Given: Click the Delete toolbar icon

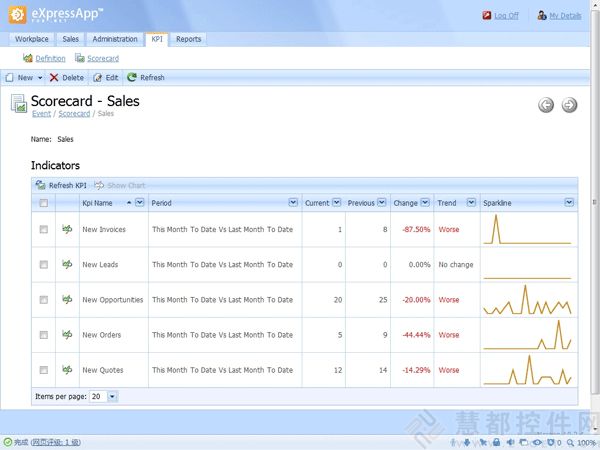Looking at the screenshot, I should 54,77.
